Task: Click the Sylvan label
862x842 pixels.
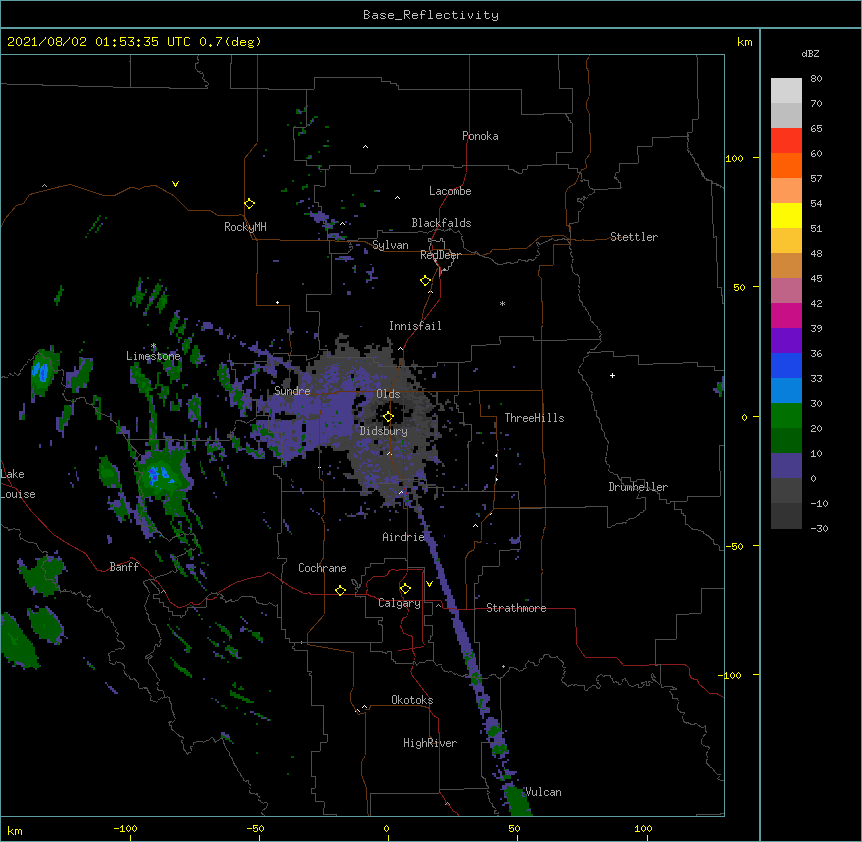Action: (x=390, y=245)
